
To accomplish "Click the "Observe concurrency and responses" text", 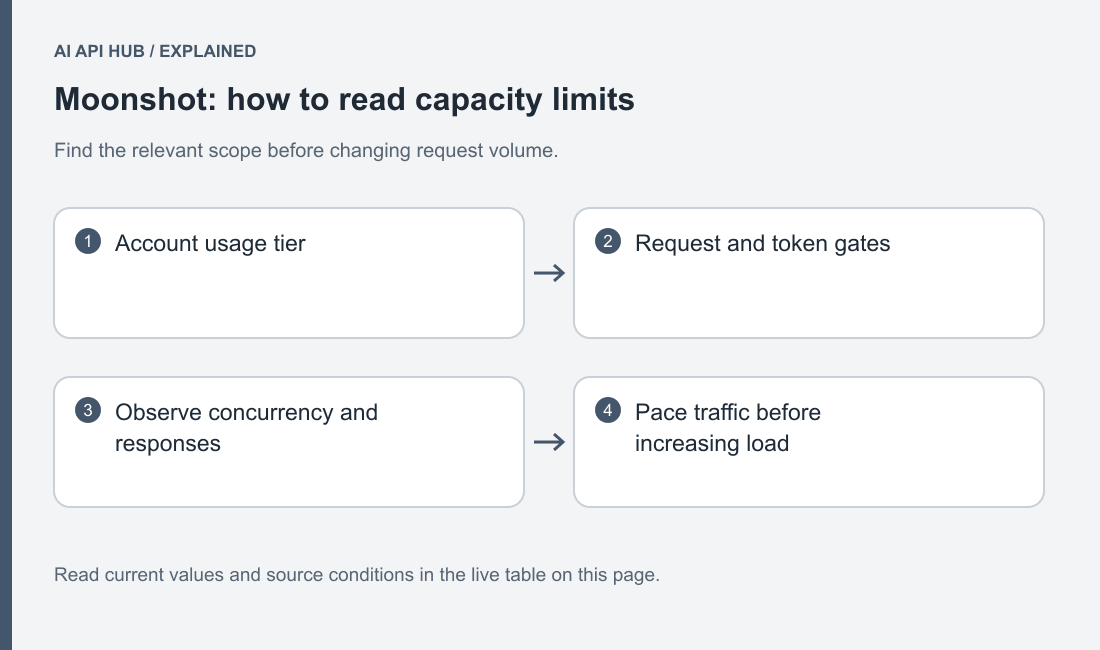I will (246, 428).
